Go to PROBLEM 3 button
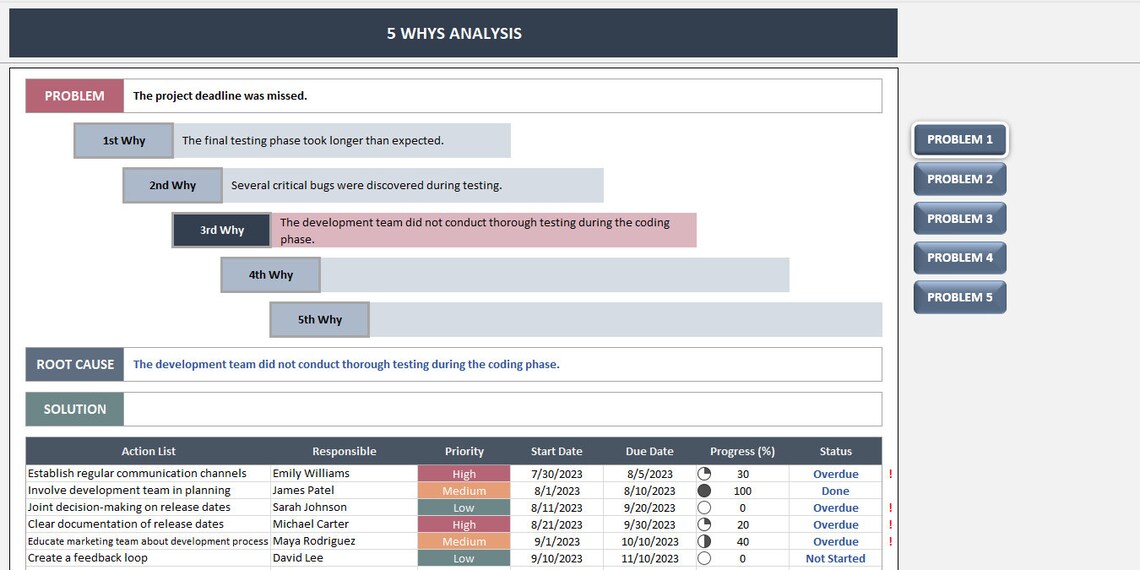The height and width of the screenshot is (570, 1140). [960, 218]
